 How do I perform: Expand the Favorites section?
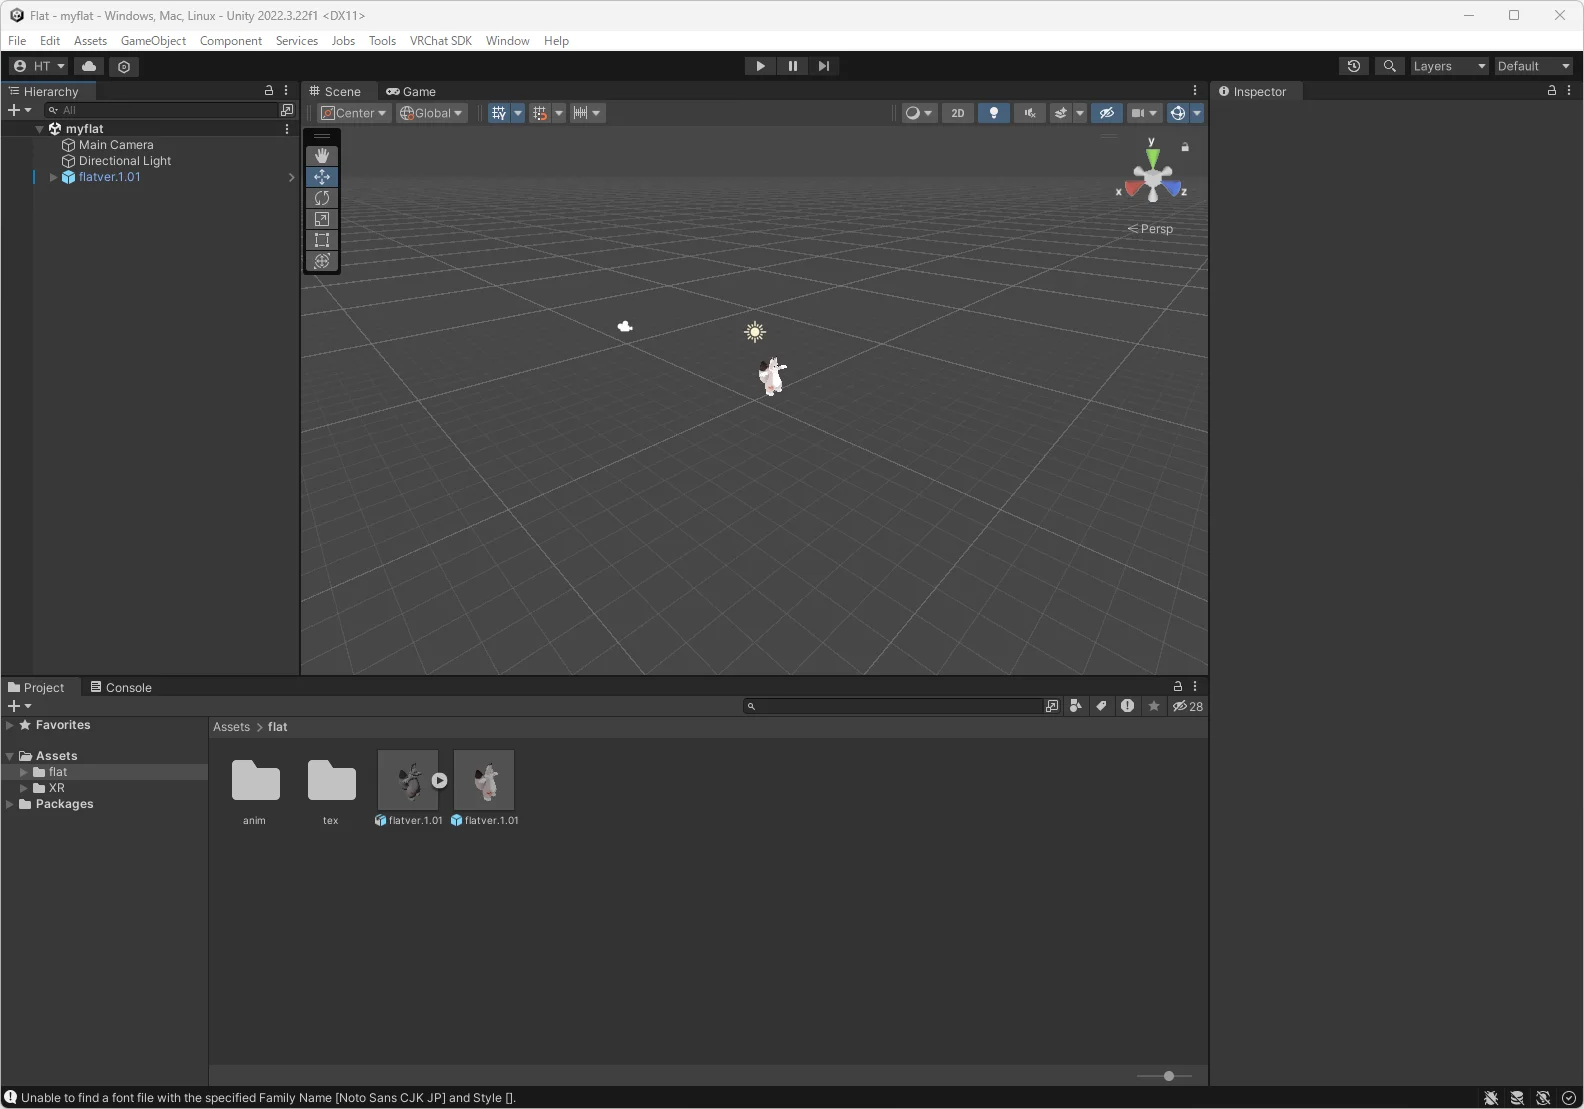(10, 725)
